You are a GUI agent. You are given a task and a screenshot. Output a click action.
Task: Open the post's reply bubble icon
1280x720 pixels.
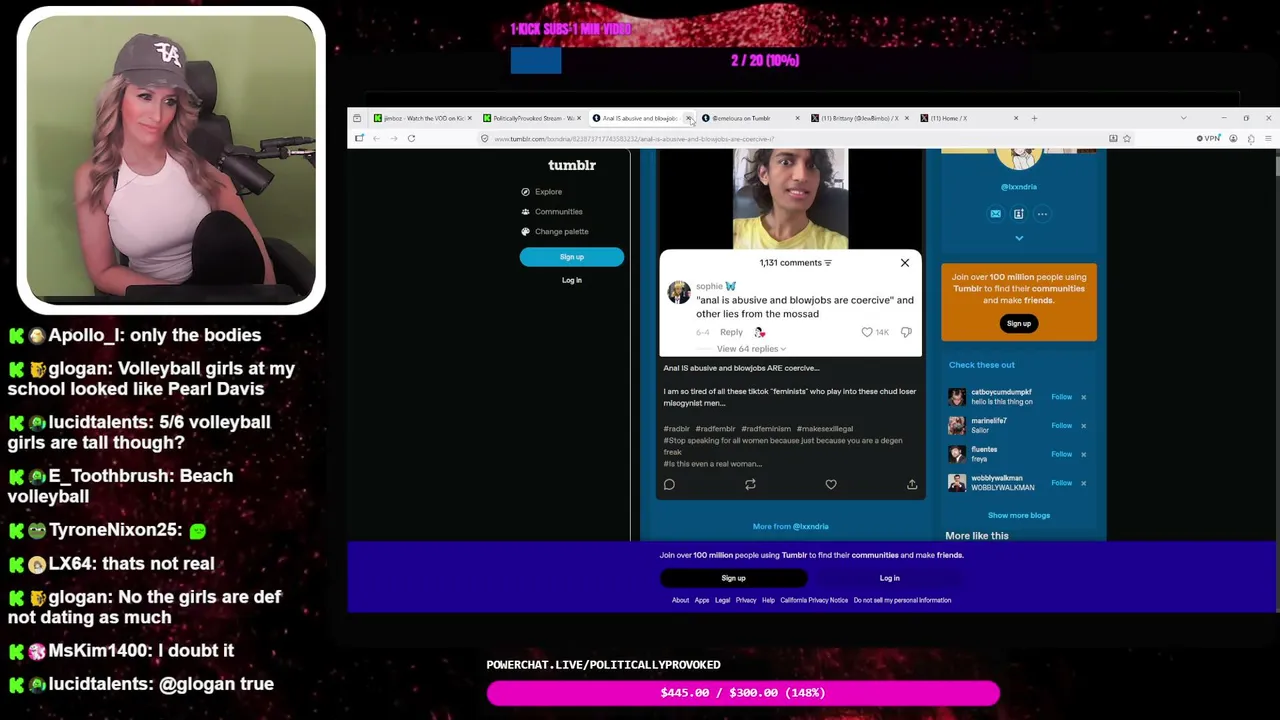click(669, 485)
